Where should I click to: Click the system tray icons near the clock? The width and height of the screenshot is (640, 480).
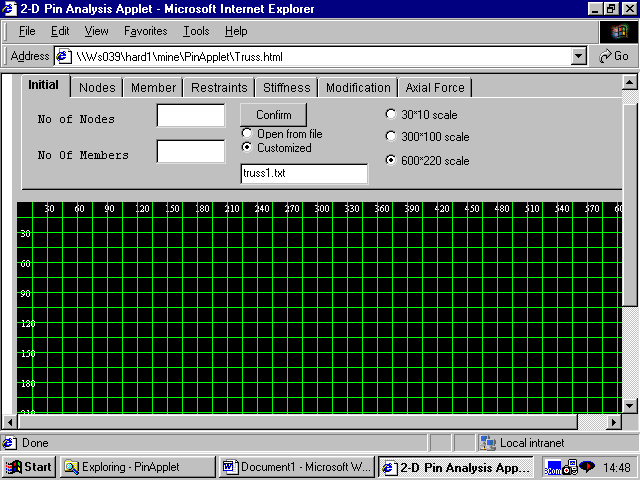[572, 467]
